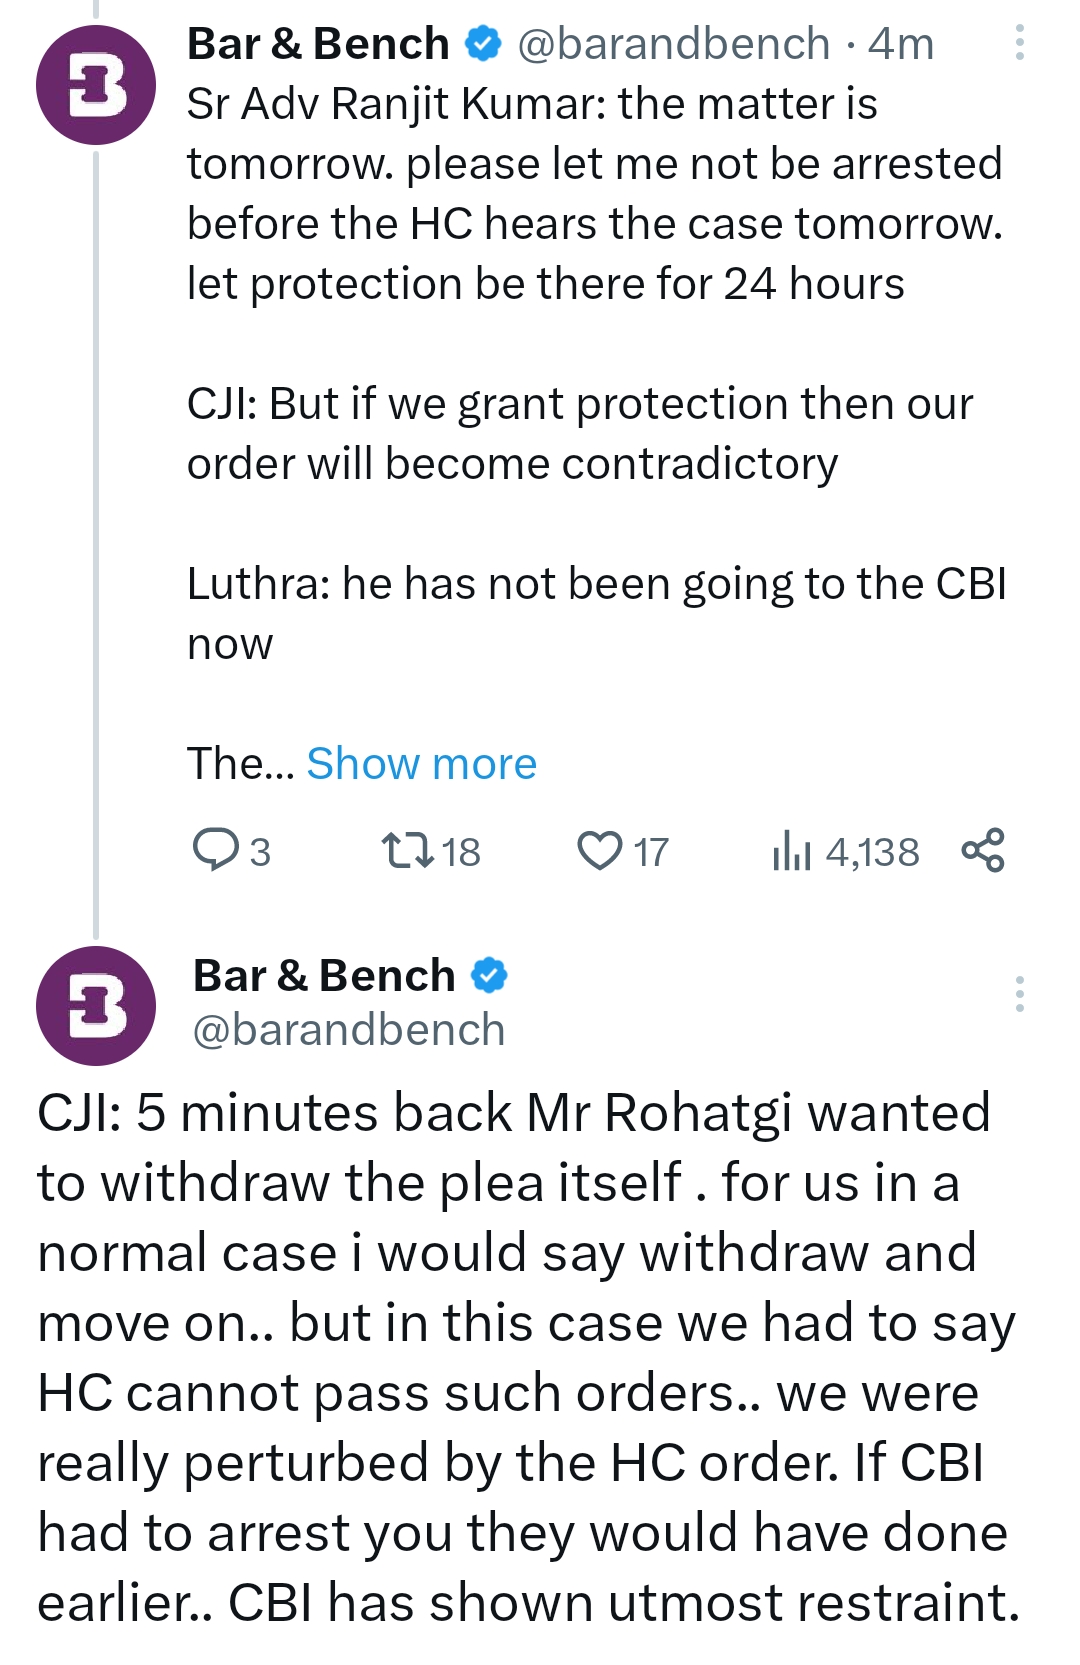Image resolution: width=1080 pixels, height=1665 pixels.
Task: Open the tweet text about Ranjit Kumar
Action: 594,194
